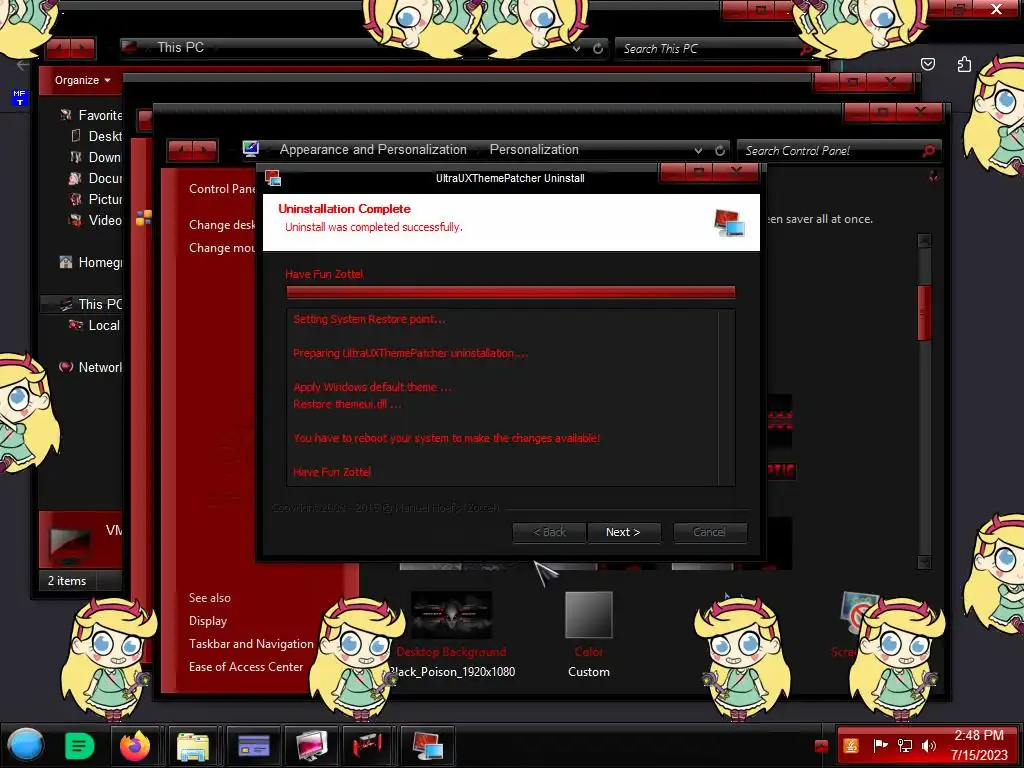Click 'Restore themeui.dll' log line
The width and height of the screenshot is (1024, 768).
347,404
